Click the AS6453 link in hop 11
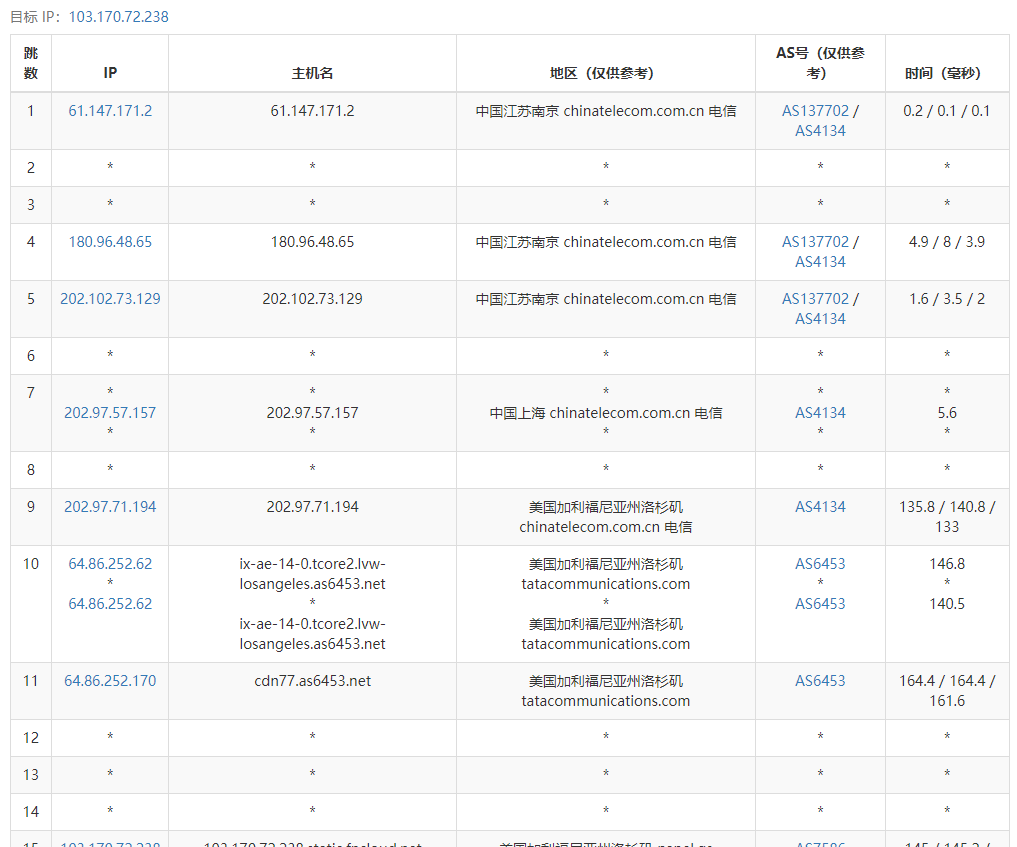The width and height of the screenshot is (1017, 847). point(820,681)
